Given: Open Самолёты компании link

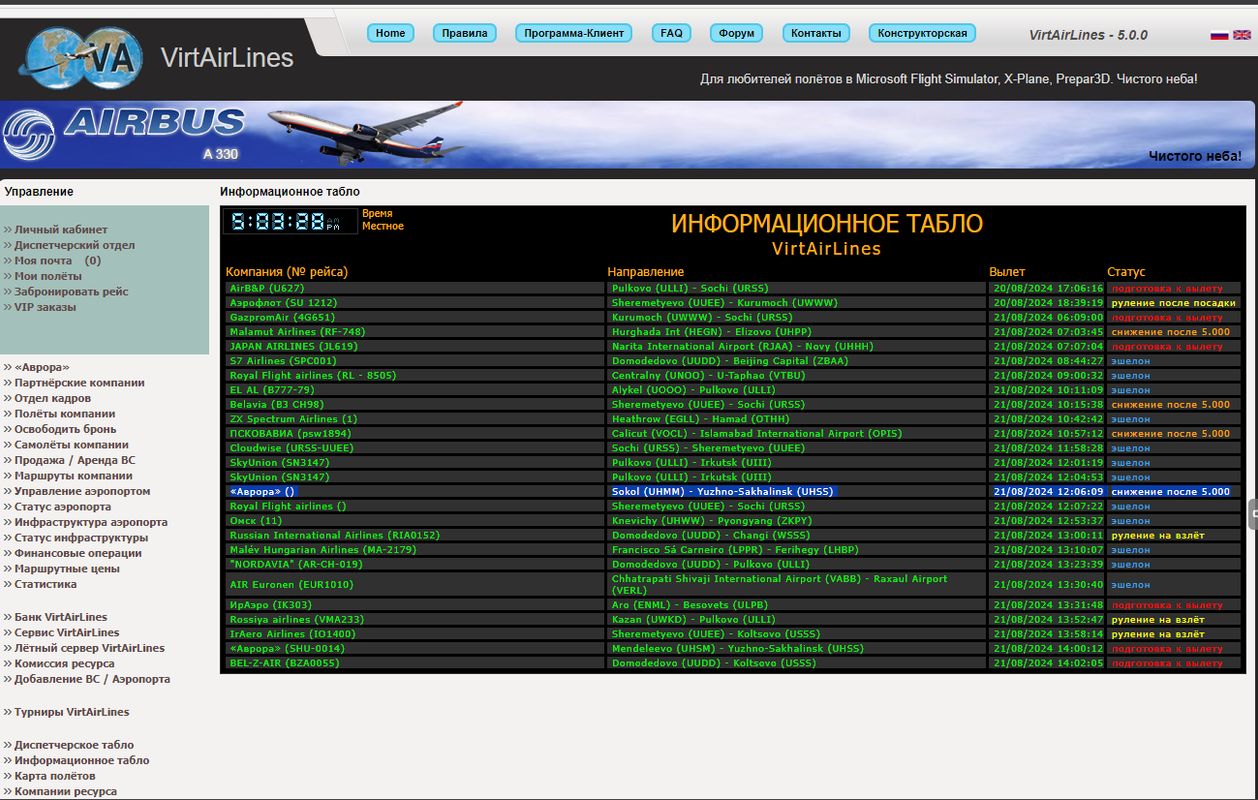Looking at the screenshot, I should (71, 445).
